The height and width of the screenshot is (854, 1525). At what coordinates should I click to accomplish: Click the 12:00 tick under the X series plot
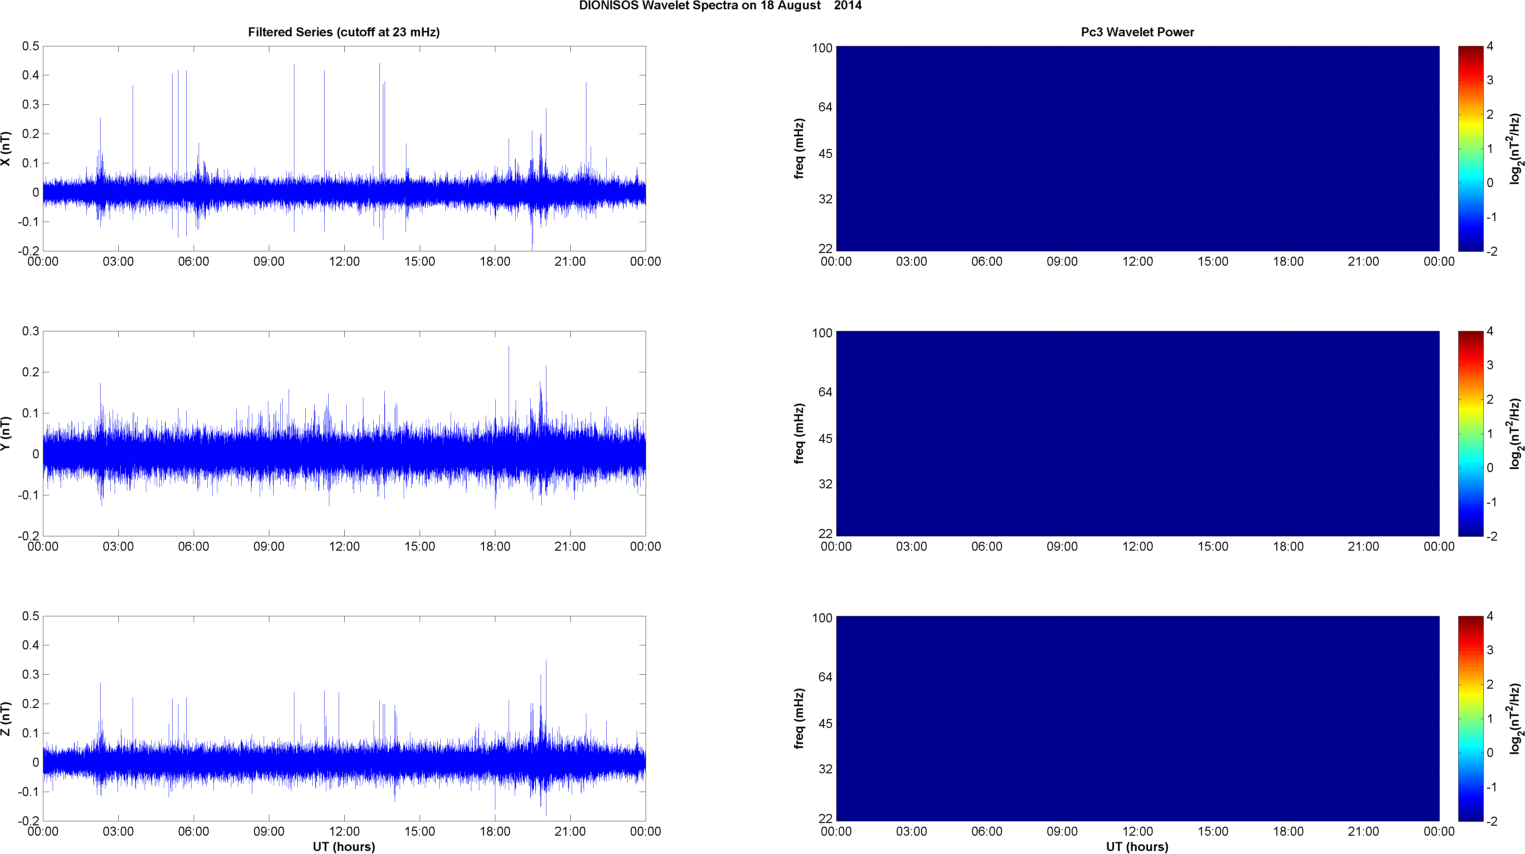tap(344, 262)
